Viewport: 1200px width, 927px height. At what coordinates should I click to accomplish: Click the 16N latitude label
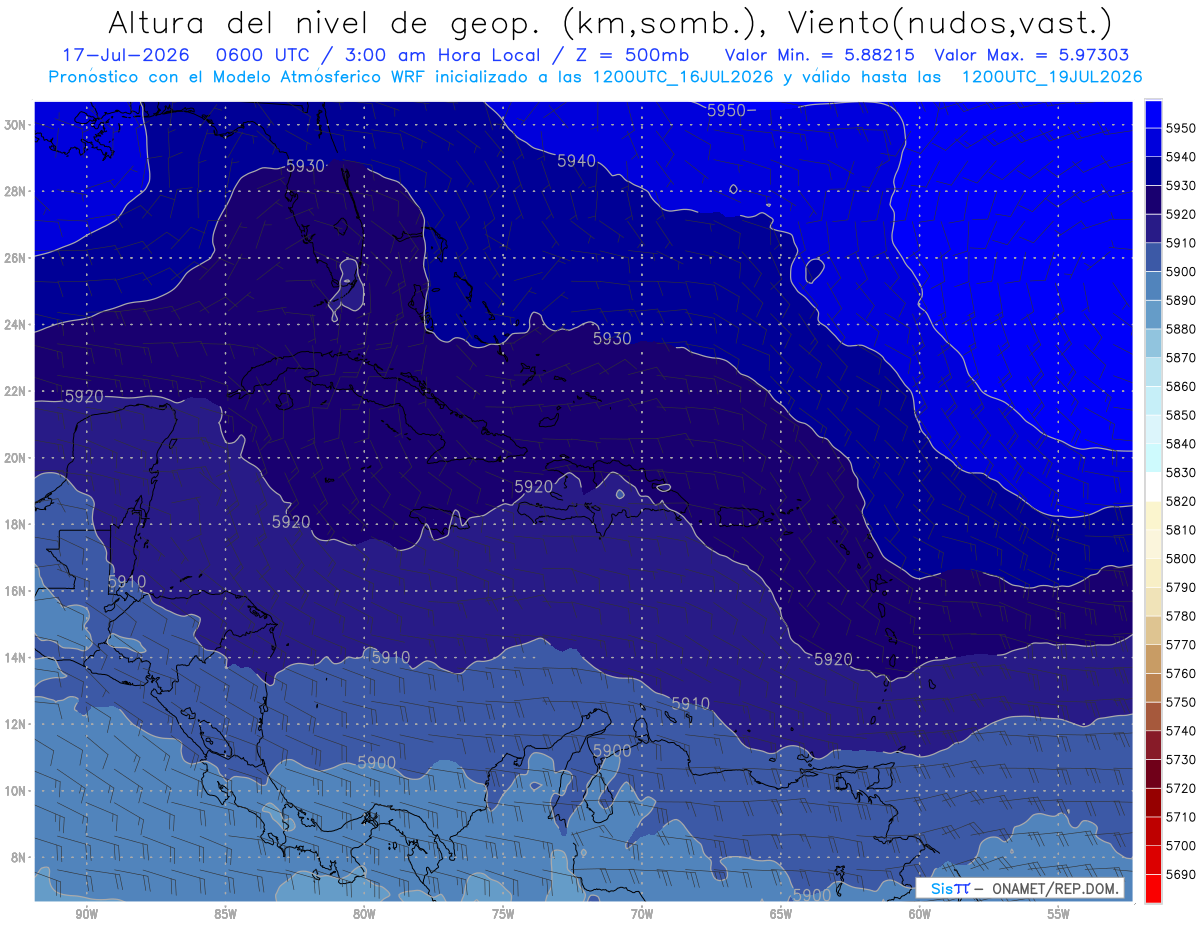click(16, 591)
